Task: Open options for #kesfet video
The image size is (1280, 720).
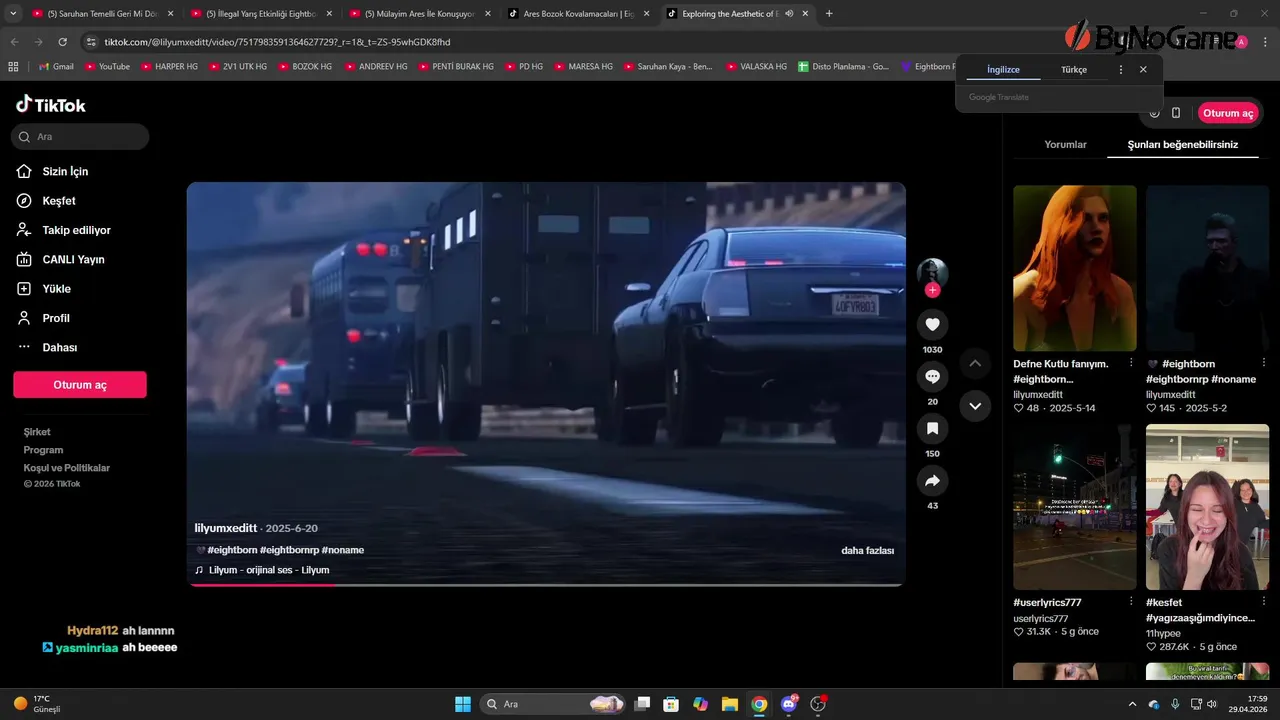Action: [x=1264, y=602]
